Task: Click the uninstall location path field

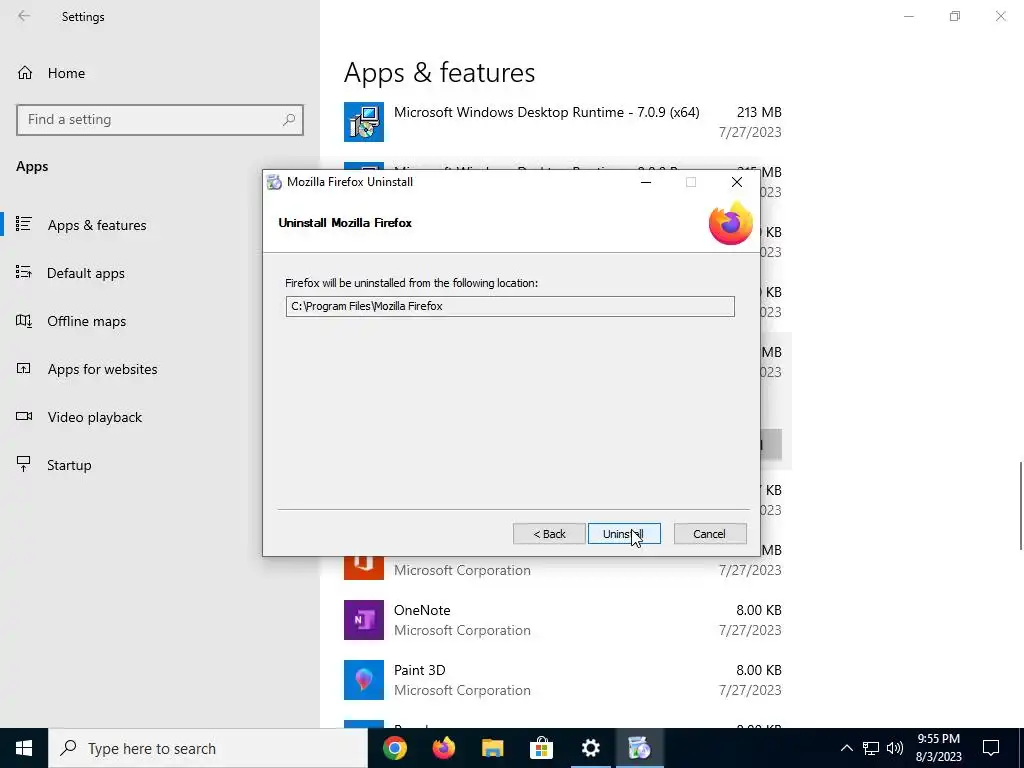Action: pos(509,306)
